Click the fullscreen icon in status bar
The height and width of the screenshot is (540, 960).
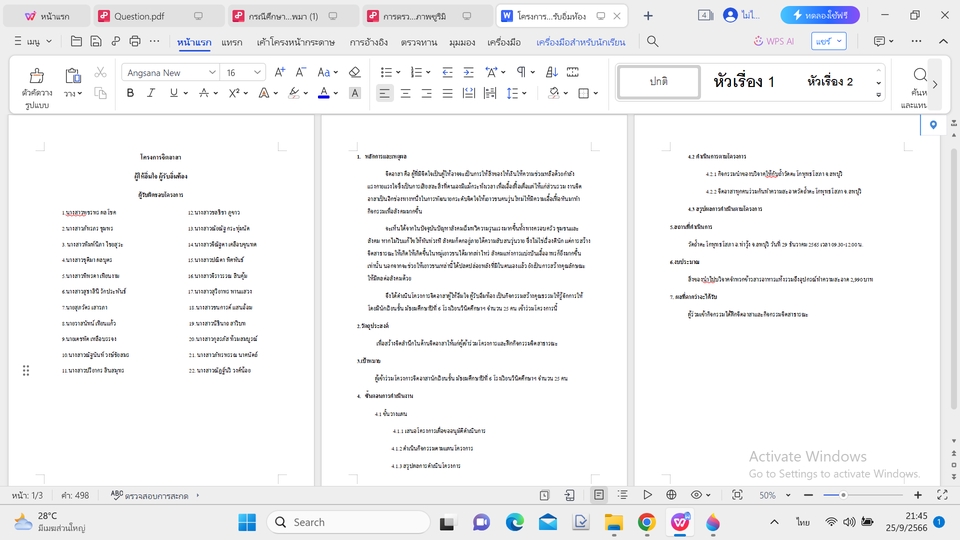(942, 495)
